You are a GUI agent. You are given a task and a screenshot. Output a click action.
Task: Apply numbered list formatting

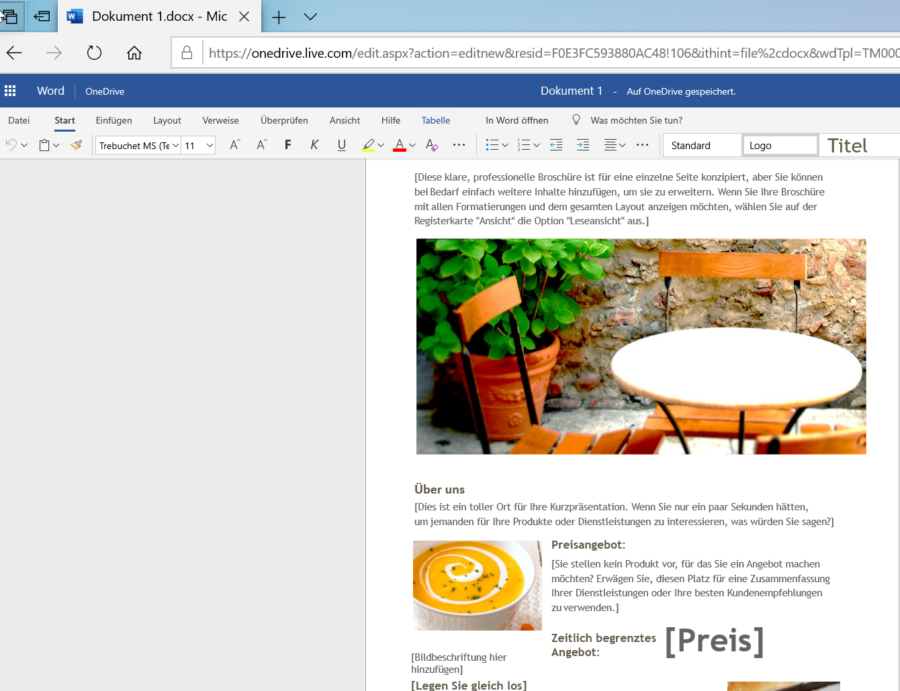coord(524,144)
